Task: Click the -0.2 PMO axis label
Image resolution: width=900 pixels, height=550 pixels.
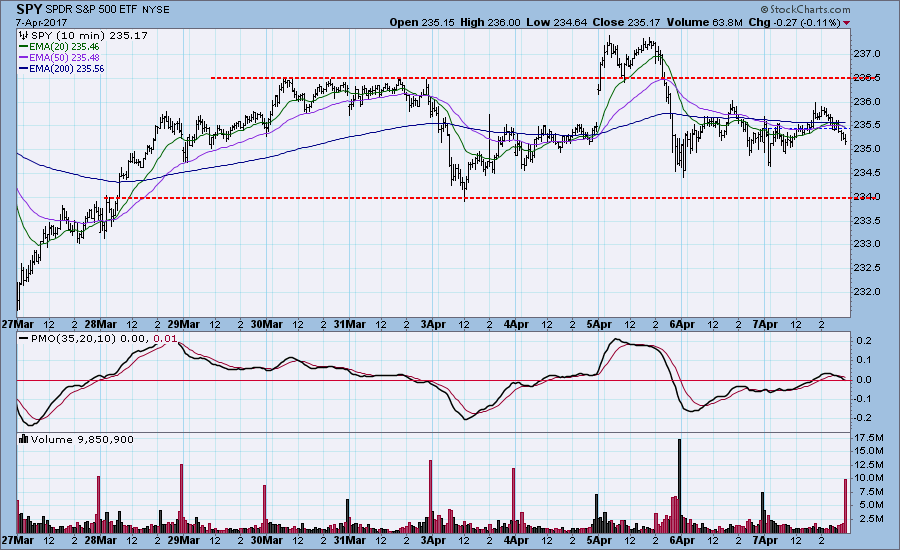Action: point(864,418)
